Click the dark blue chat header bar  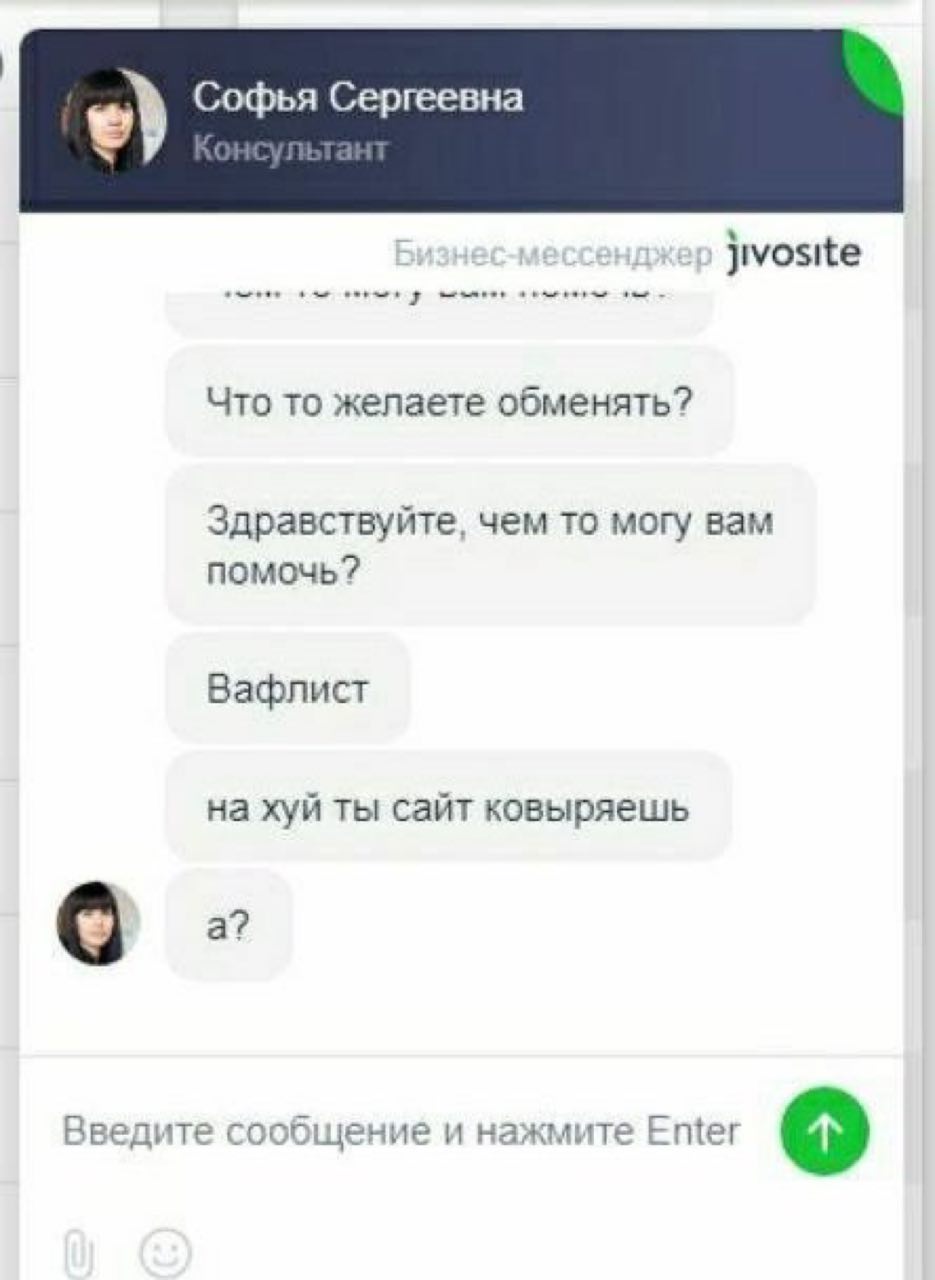tap(461, 121)
